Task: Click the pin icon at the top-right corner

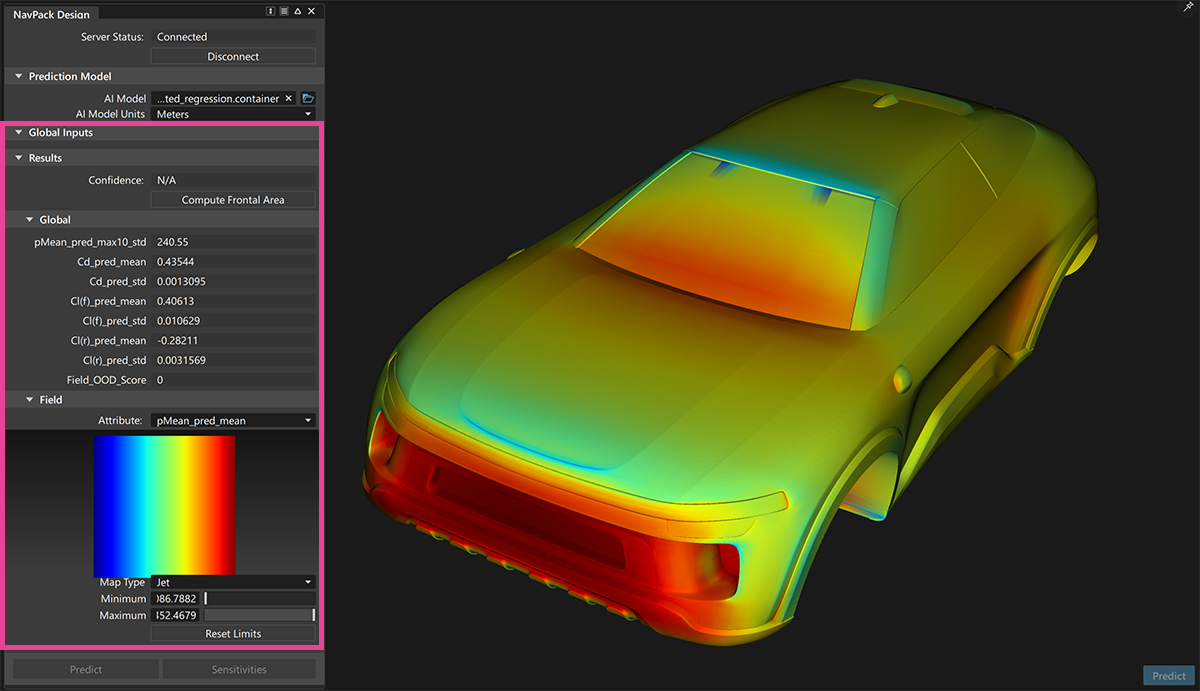Action: pos(1189,8)
